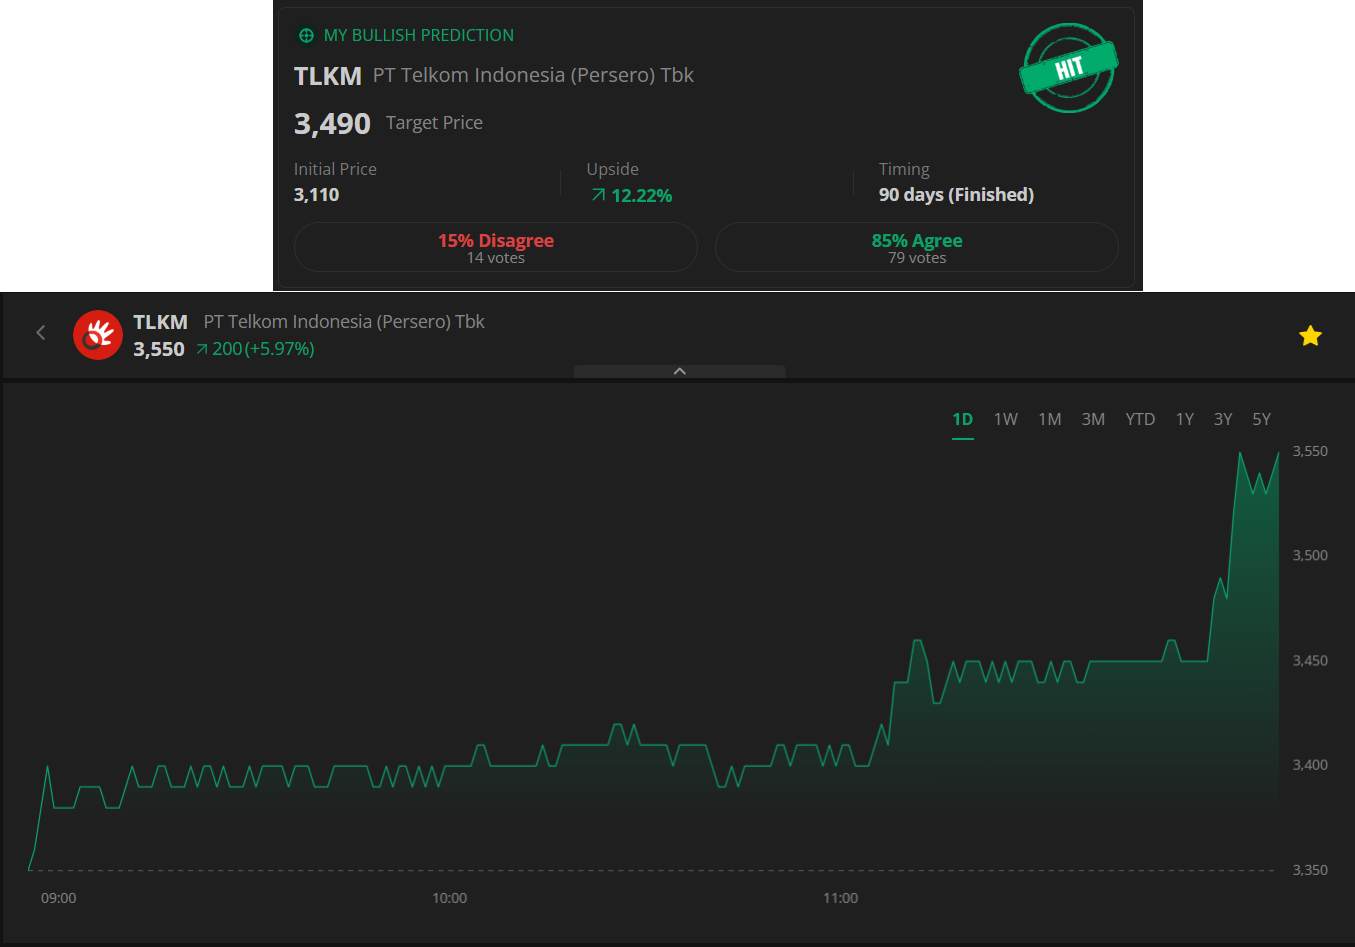Click the 3,550 current price in header

pyautogui.click(x=159, y=349)
